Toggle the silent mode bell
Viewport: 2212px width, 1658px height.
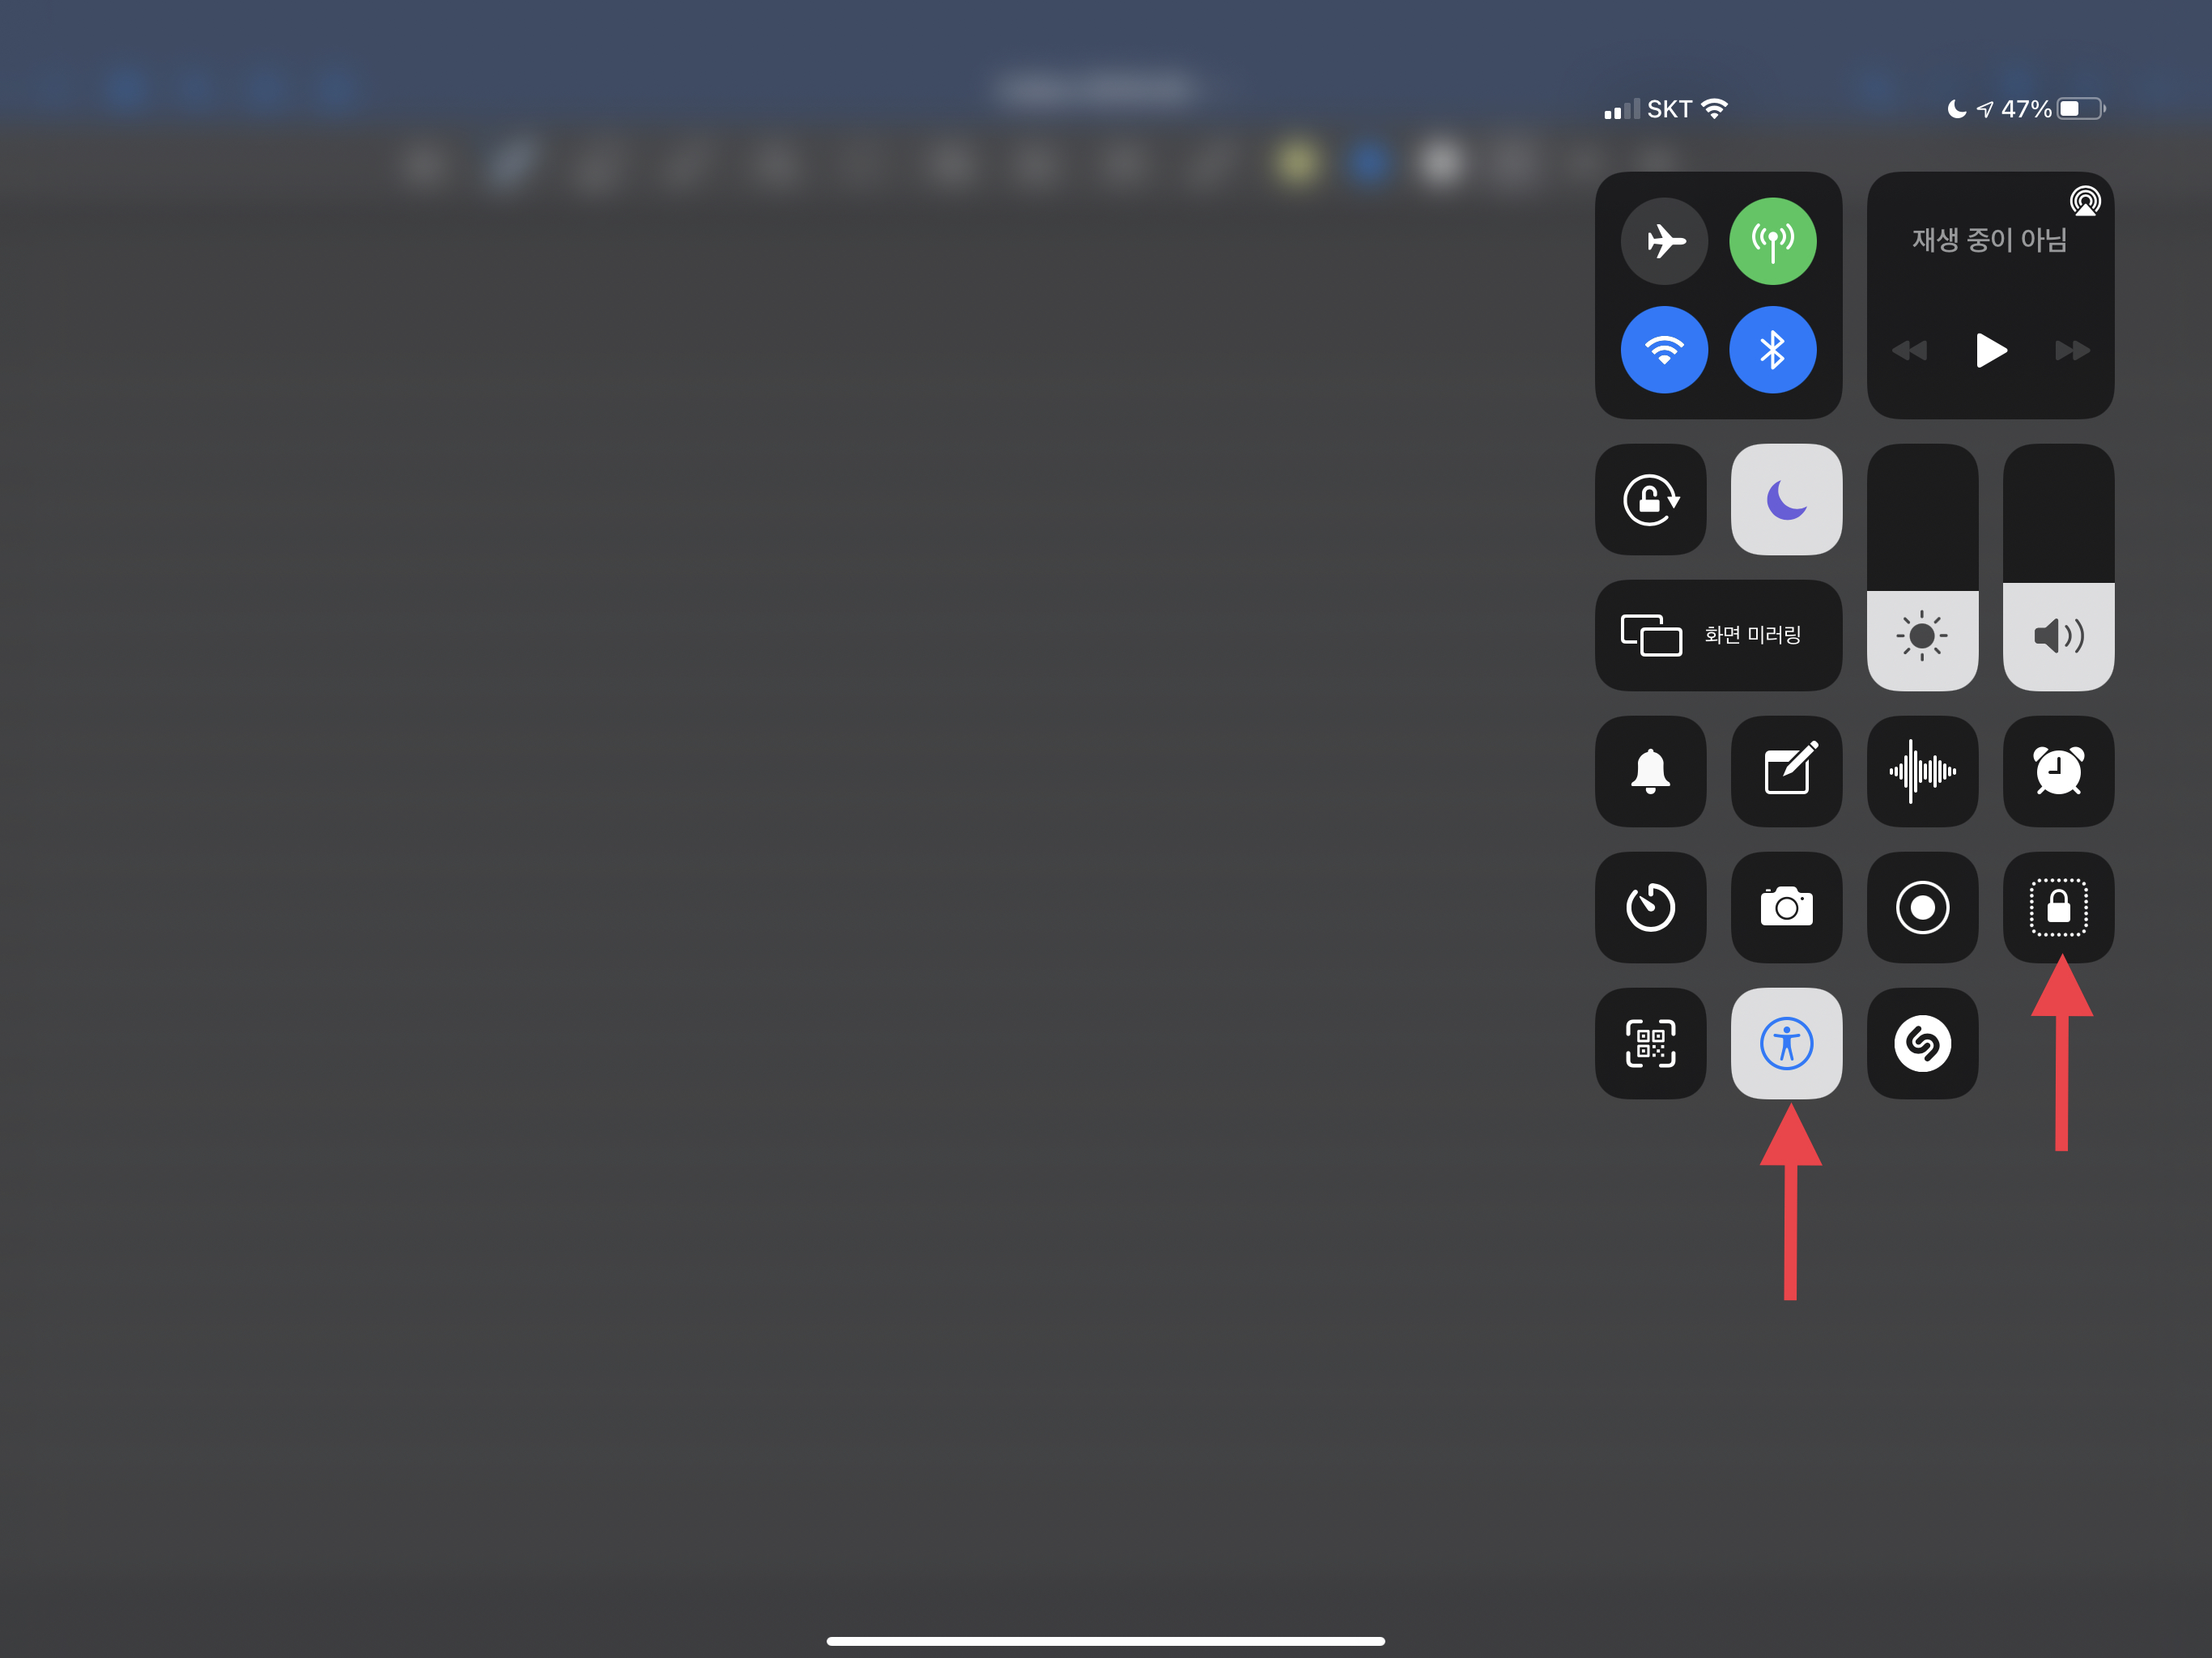tap(1650, 771)
